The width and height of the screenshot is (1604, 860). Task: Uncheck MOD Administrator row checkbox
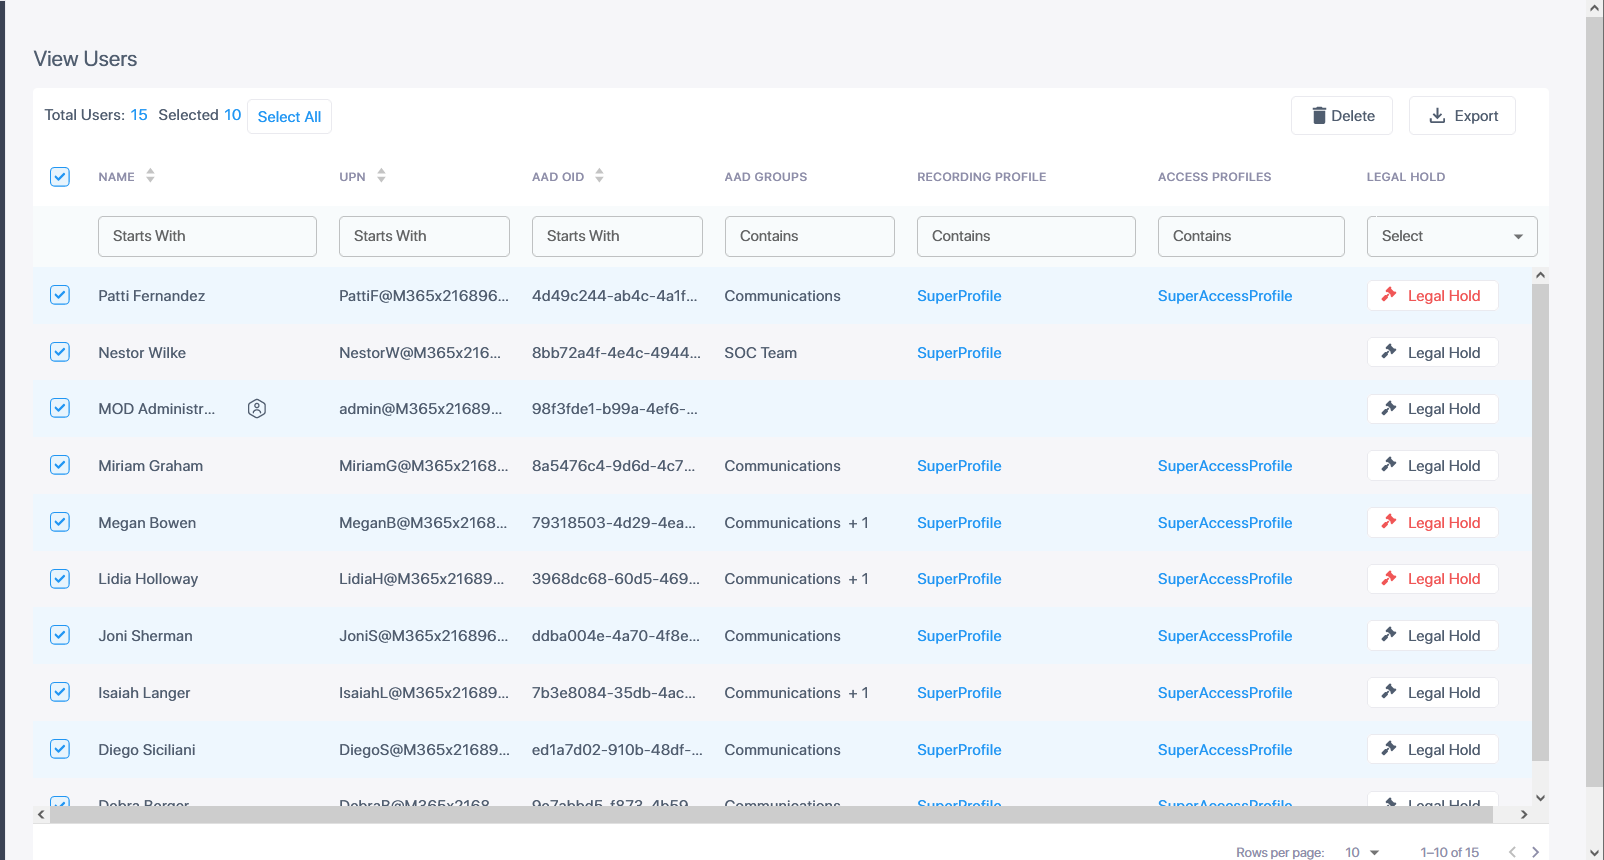[60, 408]
